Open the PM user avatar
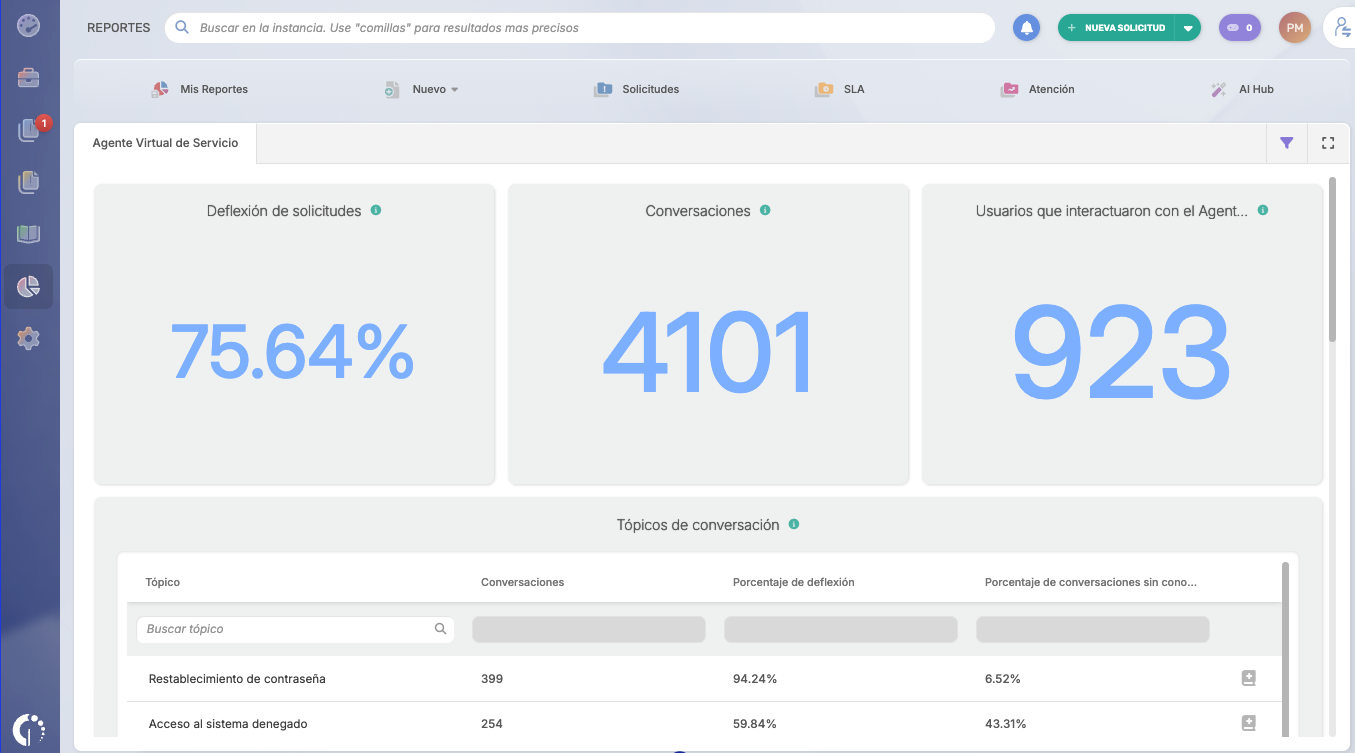 tap(1295, 28)
